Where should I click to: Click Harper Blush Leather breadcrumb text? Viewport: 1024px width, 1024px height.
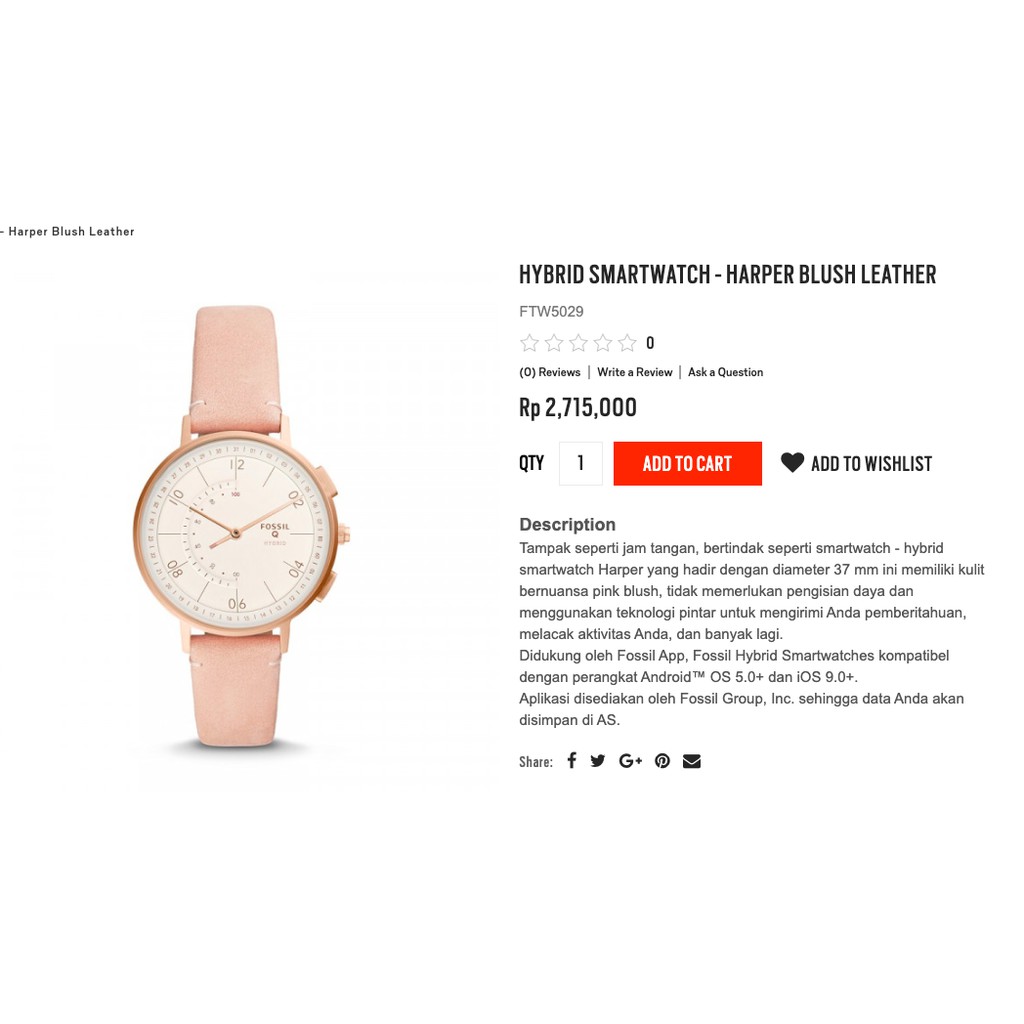pos(71,231)
